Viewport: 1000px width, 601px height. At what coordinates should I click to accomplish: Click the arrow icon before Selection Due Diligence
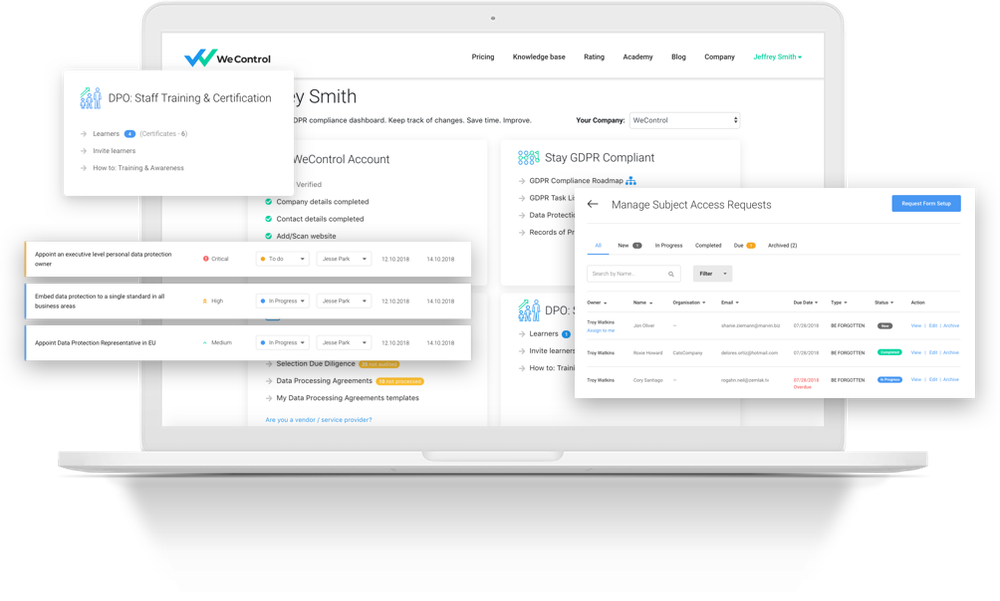click(x=269, y=364)
